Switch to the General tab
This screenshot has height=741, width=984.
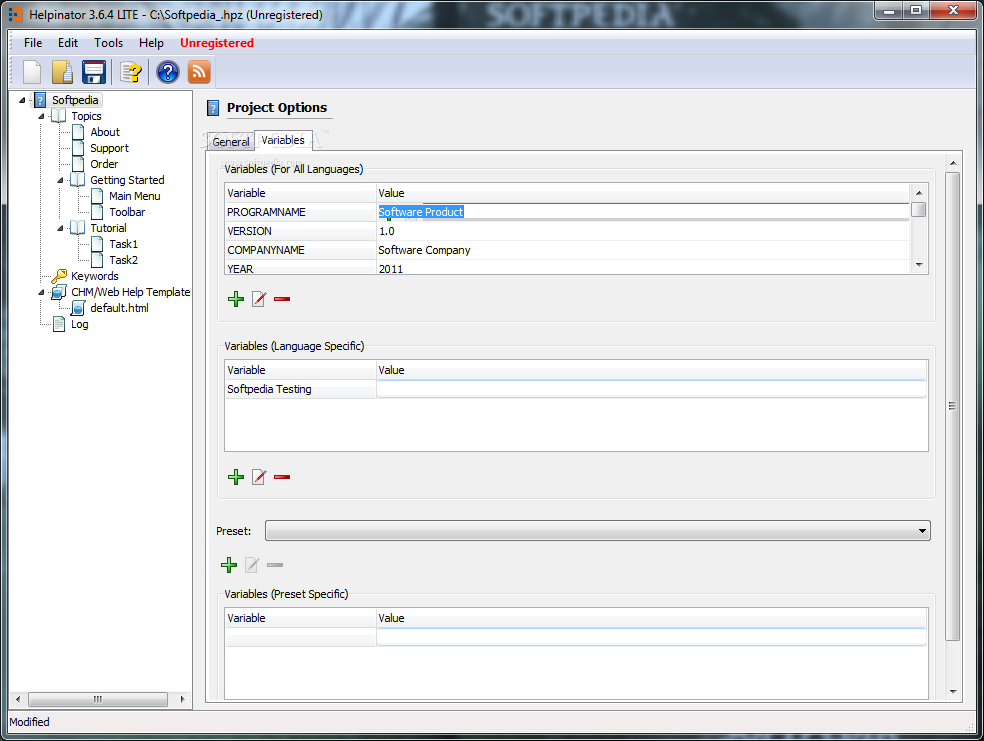pyautogui.click(x=231, y=142)
